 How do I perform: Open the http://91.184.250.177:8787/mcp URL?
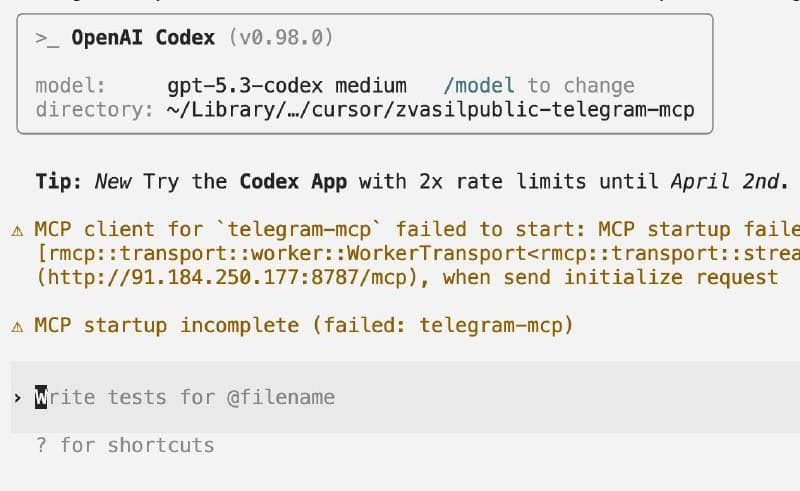227,278
